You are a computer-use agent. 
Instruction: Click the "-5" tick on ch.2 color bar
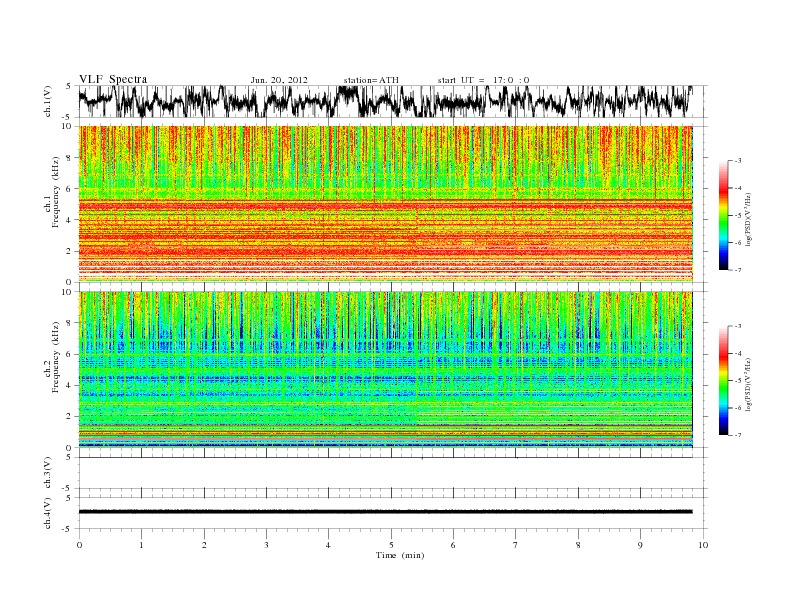click(738, 381)
